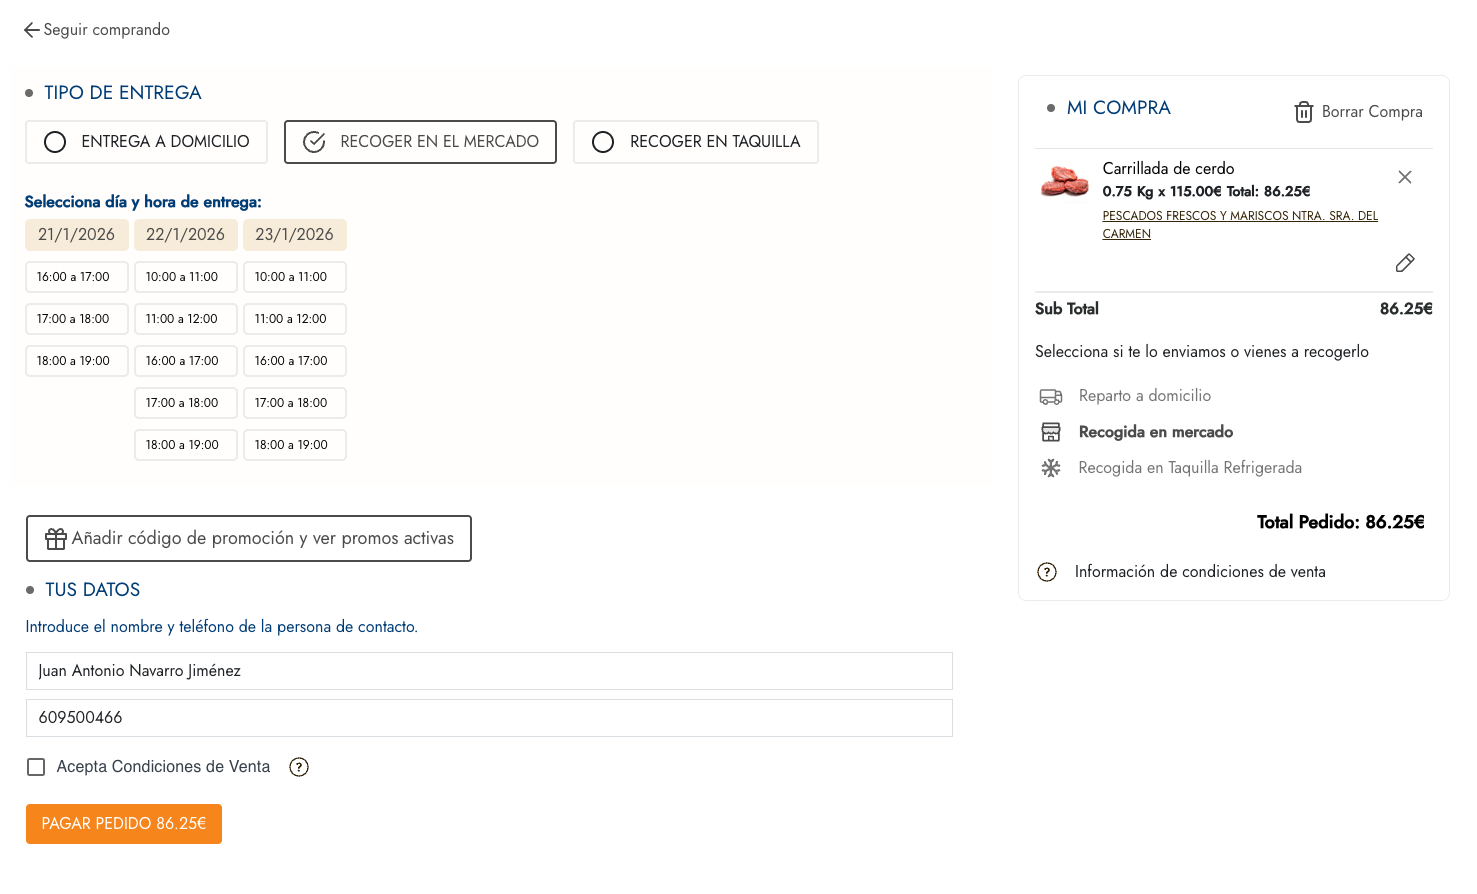Click the Carrillada de cerdo product thumbnail
This screenshot has height=894, width=1477.
(1064, 182)
